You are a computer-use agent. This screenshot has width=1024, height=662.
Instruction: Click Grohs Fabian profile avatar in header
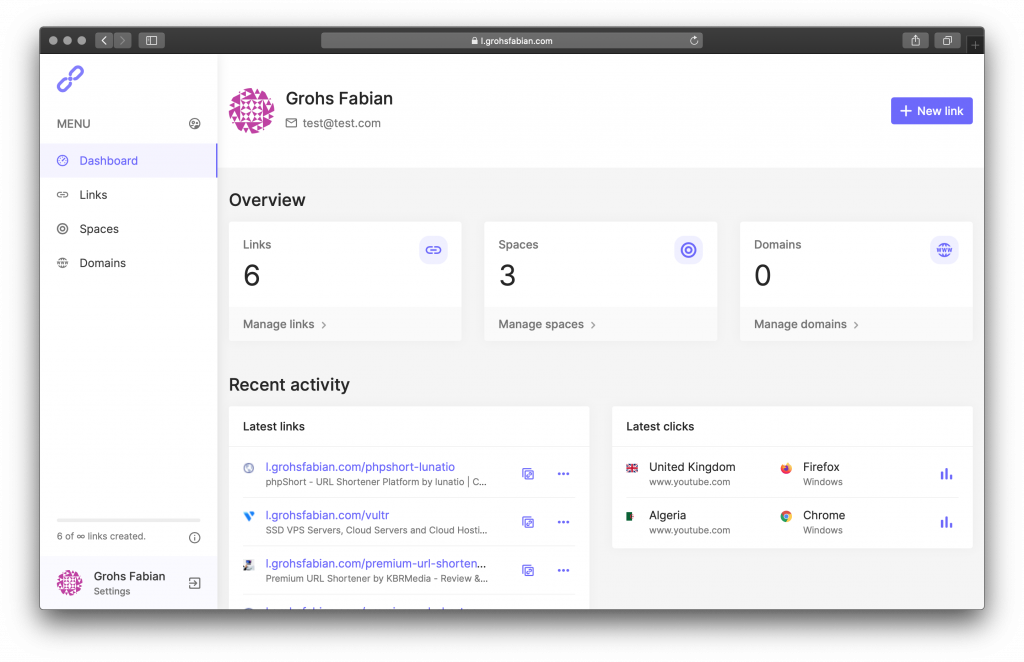(251, 110)
